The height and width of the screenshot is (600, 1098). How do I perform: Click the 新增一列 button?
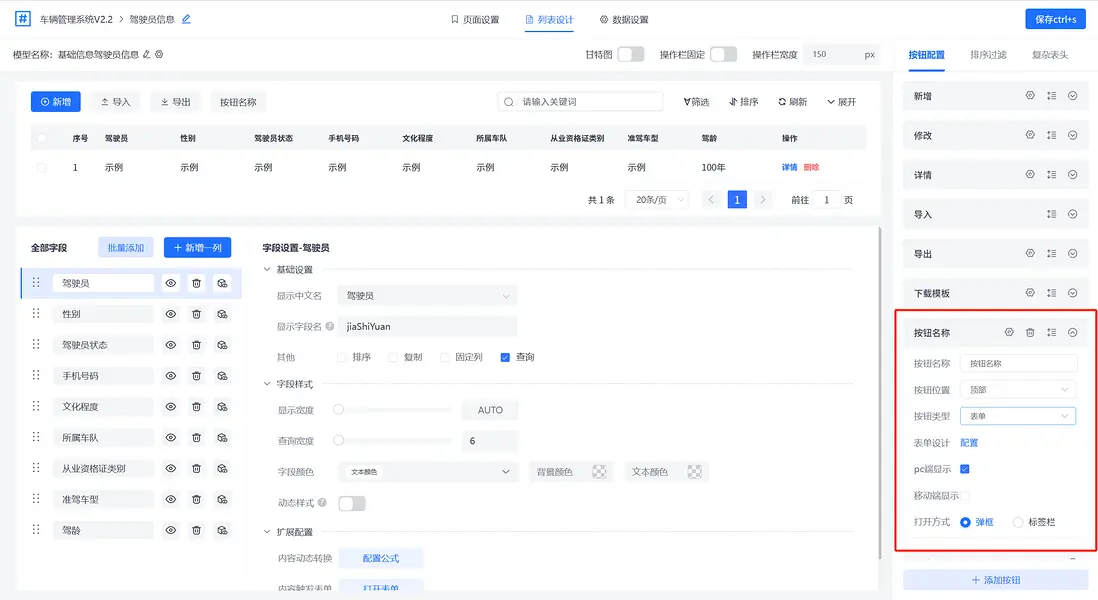click(197, 248)
